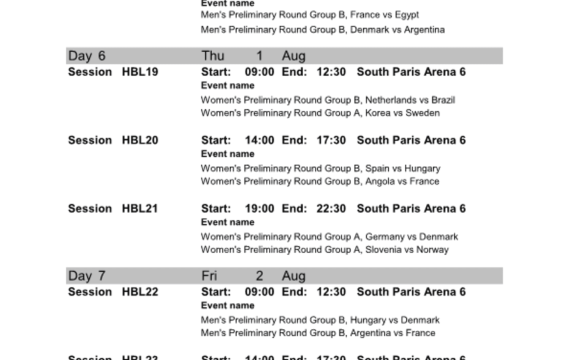Select Session HBL22 label
The width and height of the screenshot is (570, 360).
pos(113,292)
